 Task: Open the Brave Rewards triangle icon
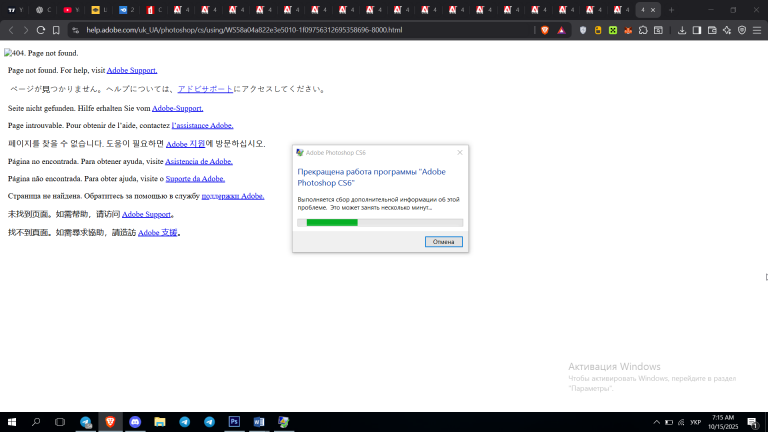[561, 30]
